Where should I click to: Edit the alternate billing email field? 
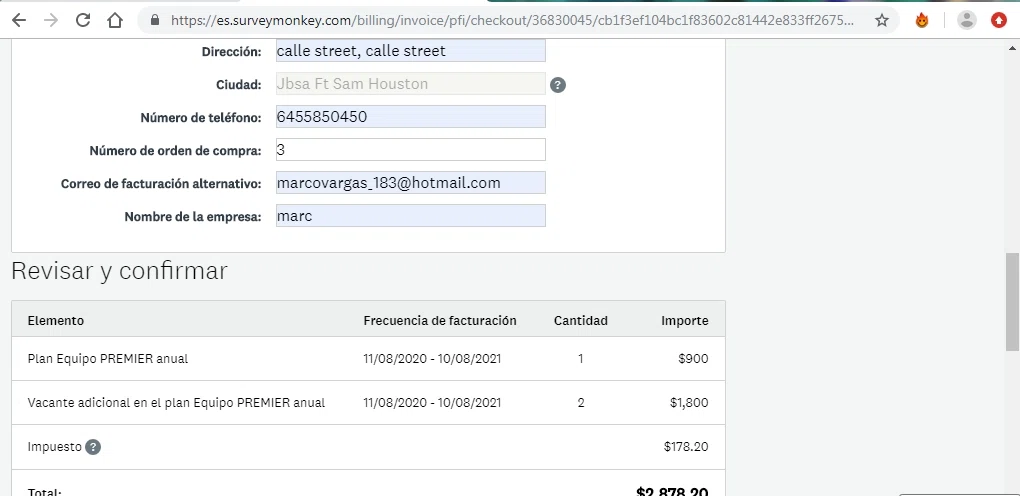410,183
